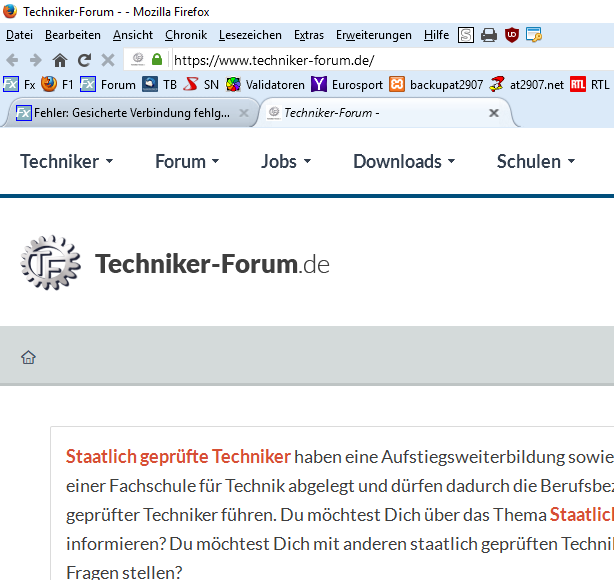Reload the current page
Viewport: 614px width, 580px height.
pyautogui.click(x=84, y=60)
